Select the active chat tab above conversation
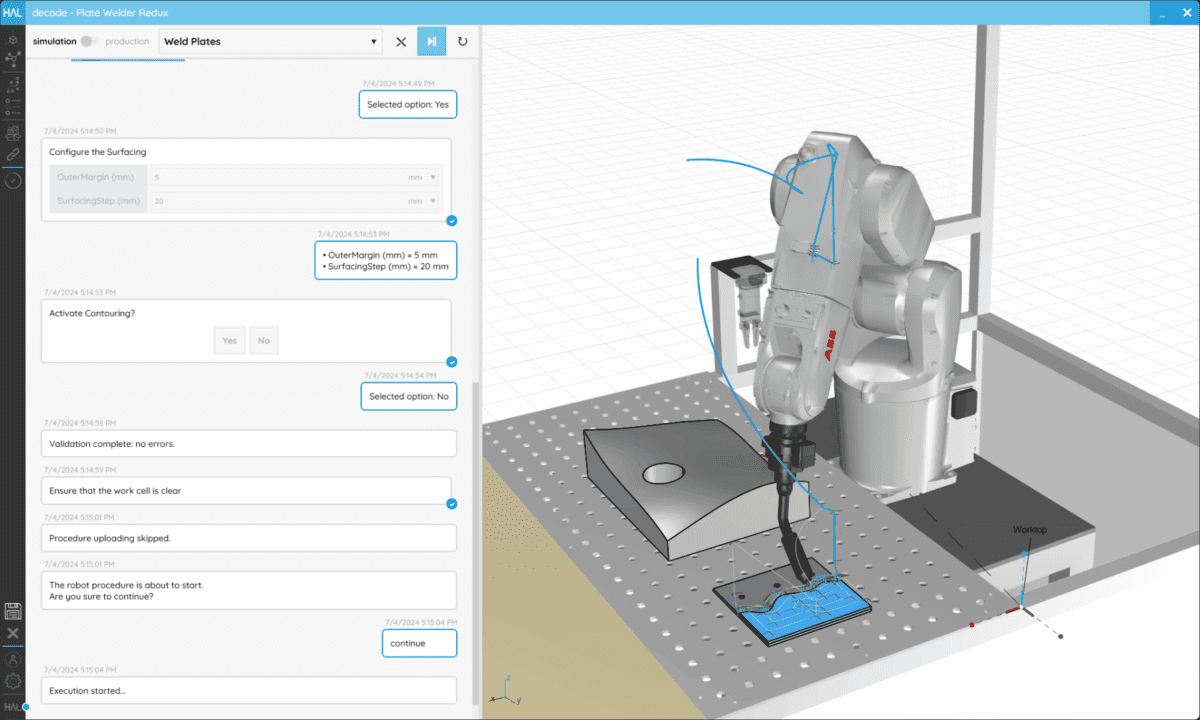Image resolution: width=1200 pixels, height=720 pixels. (x=127, y=60)
